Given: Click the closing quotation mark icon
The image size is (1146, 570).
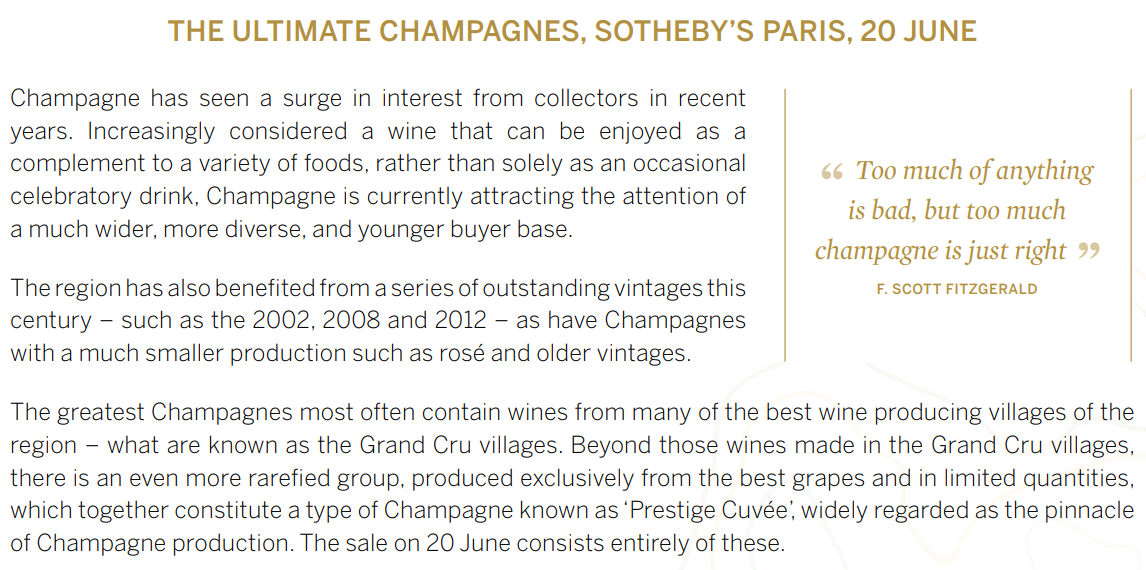Looking at the screenshot, I should 1089,251.
